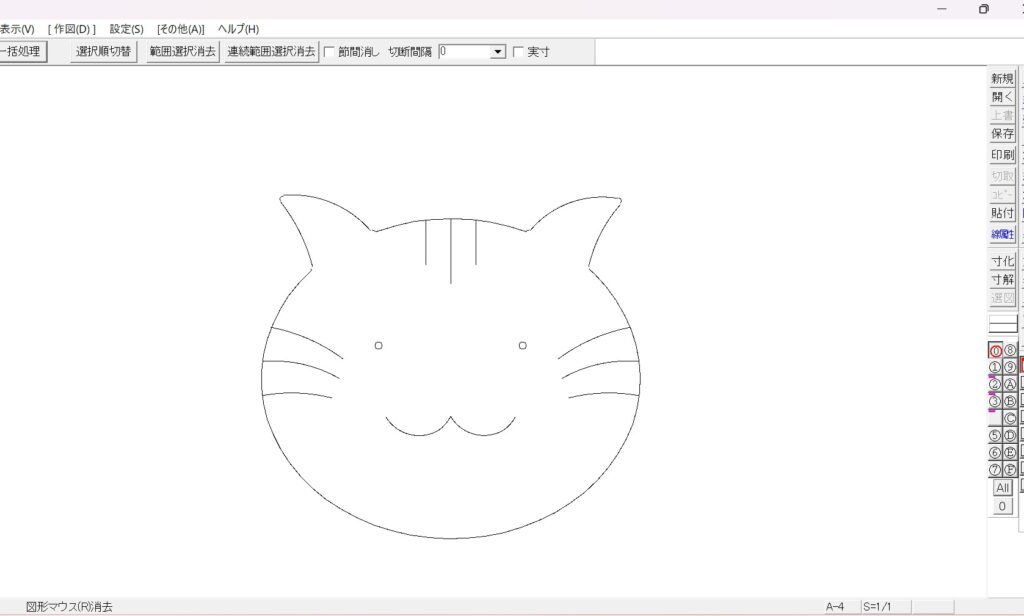Enable the 実寸 checkbox

pyautogui.click(x=518, y=52)
